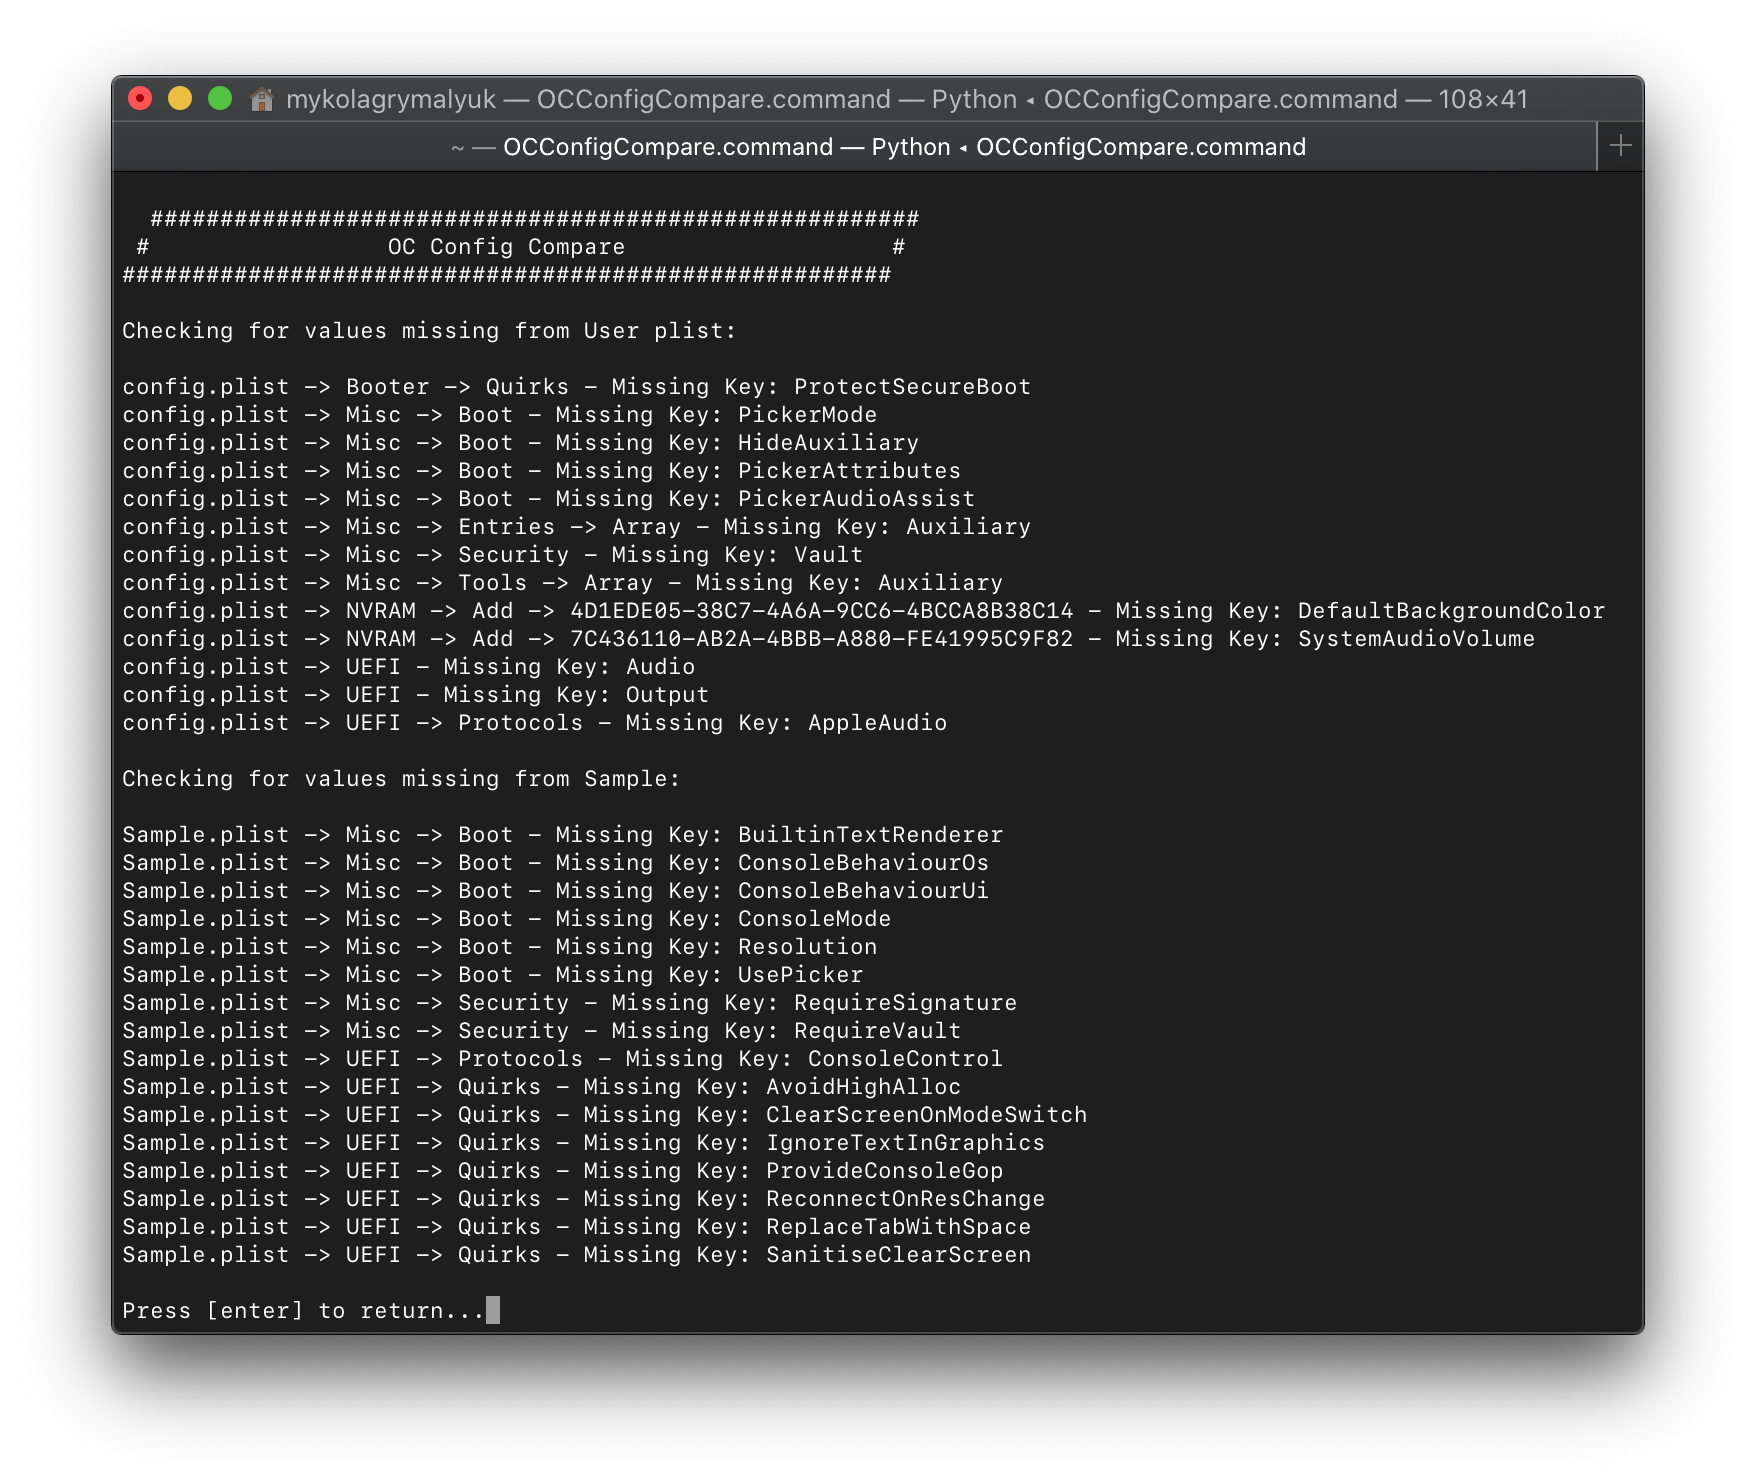Click 'Checking for values missing from Sample:' line
This screenshot has width=1756, height=1482.
click(x=401, y=779)
